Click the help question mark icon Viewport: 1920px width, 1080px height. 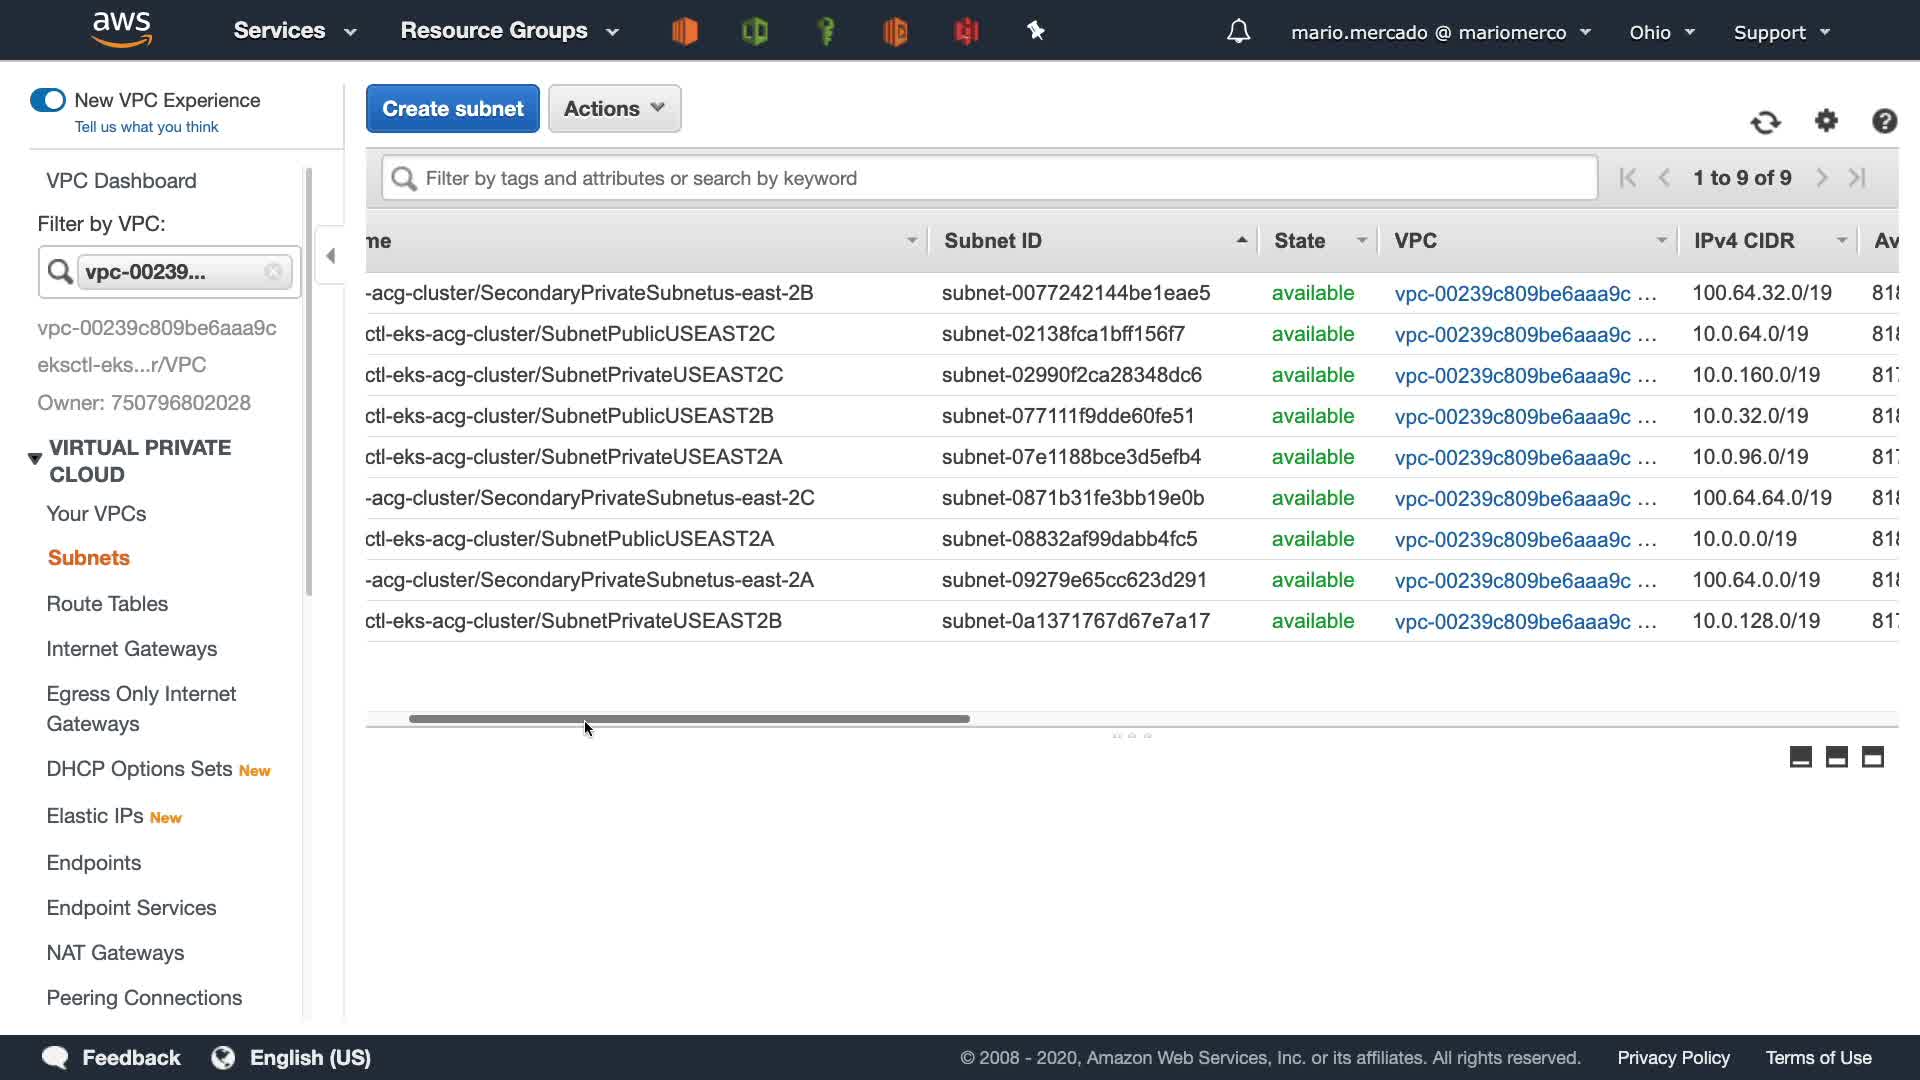coord(1884,121)
